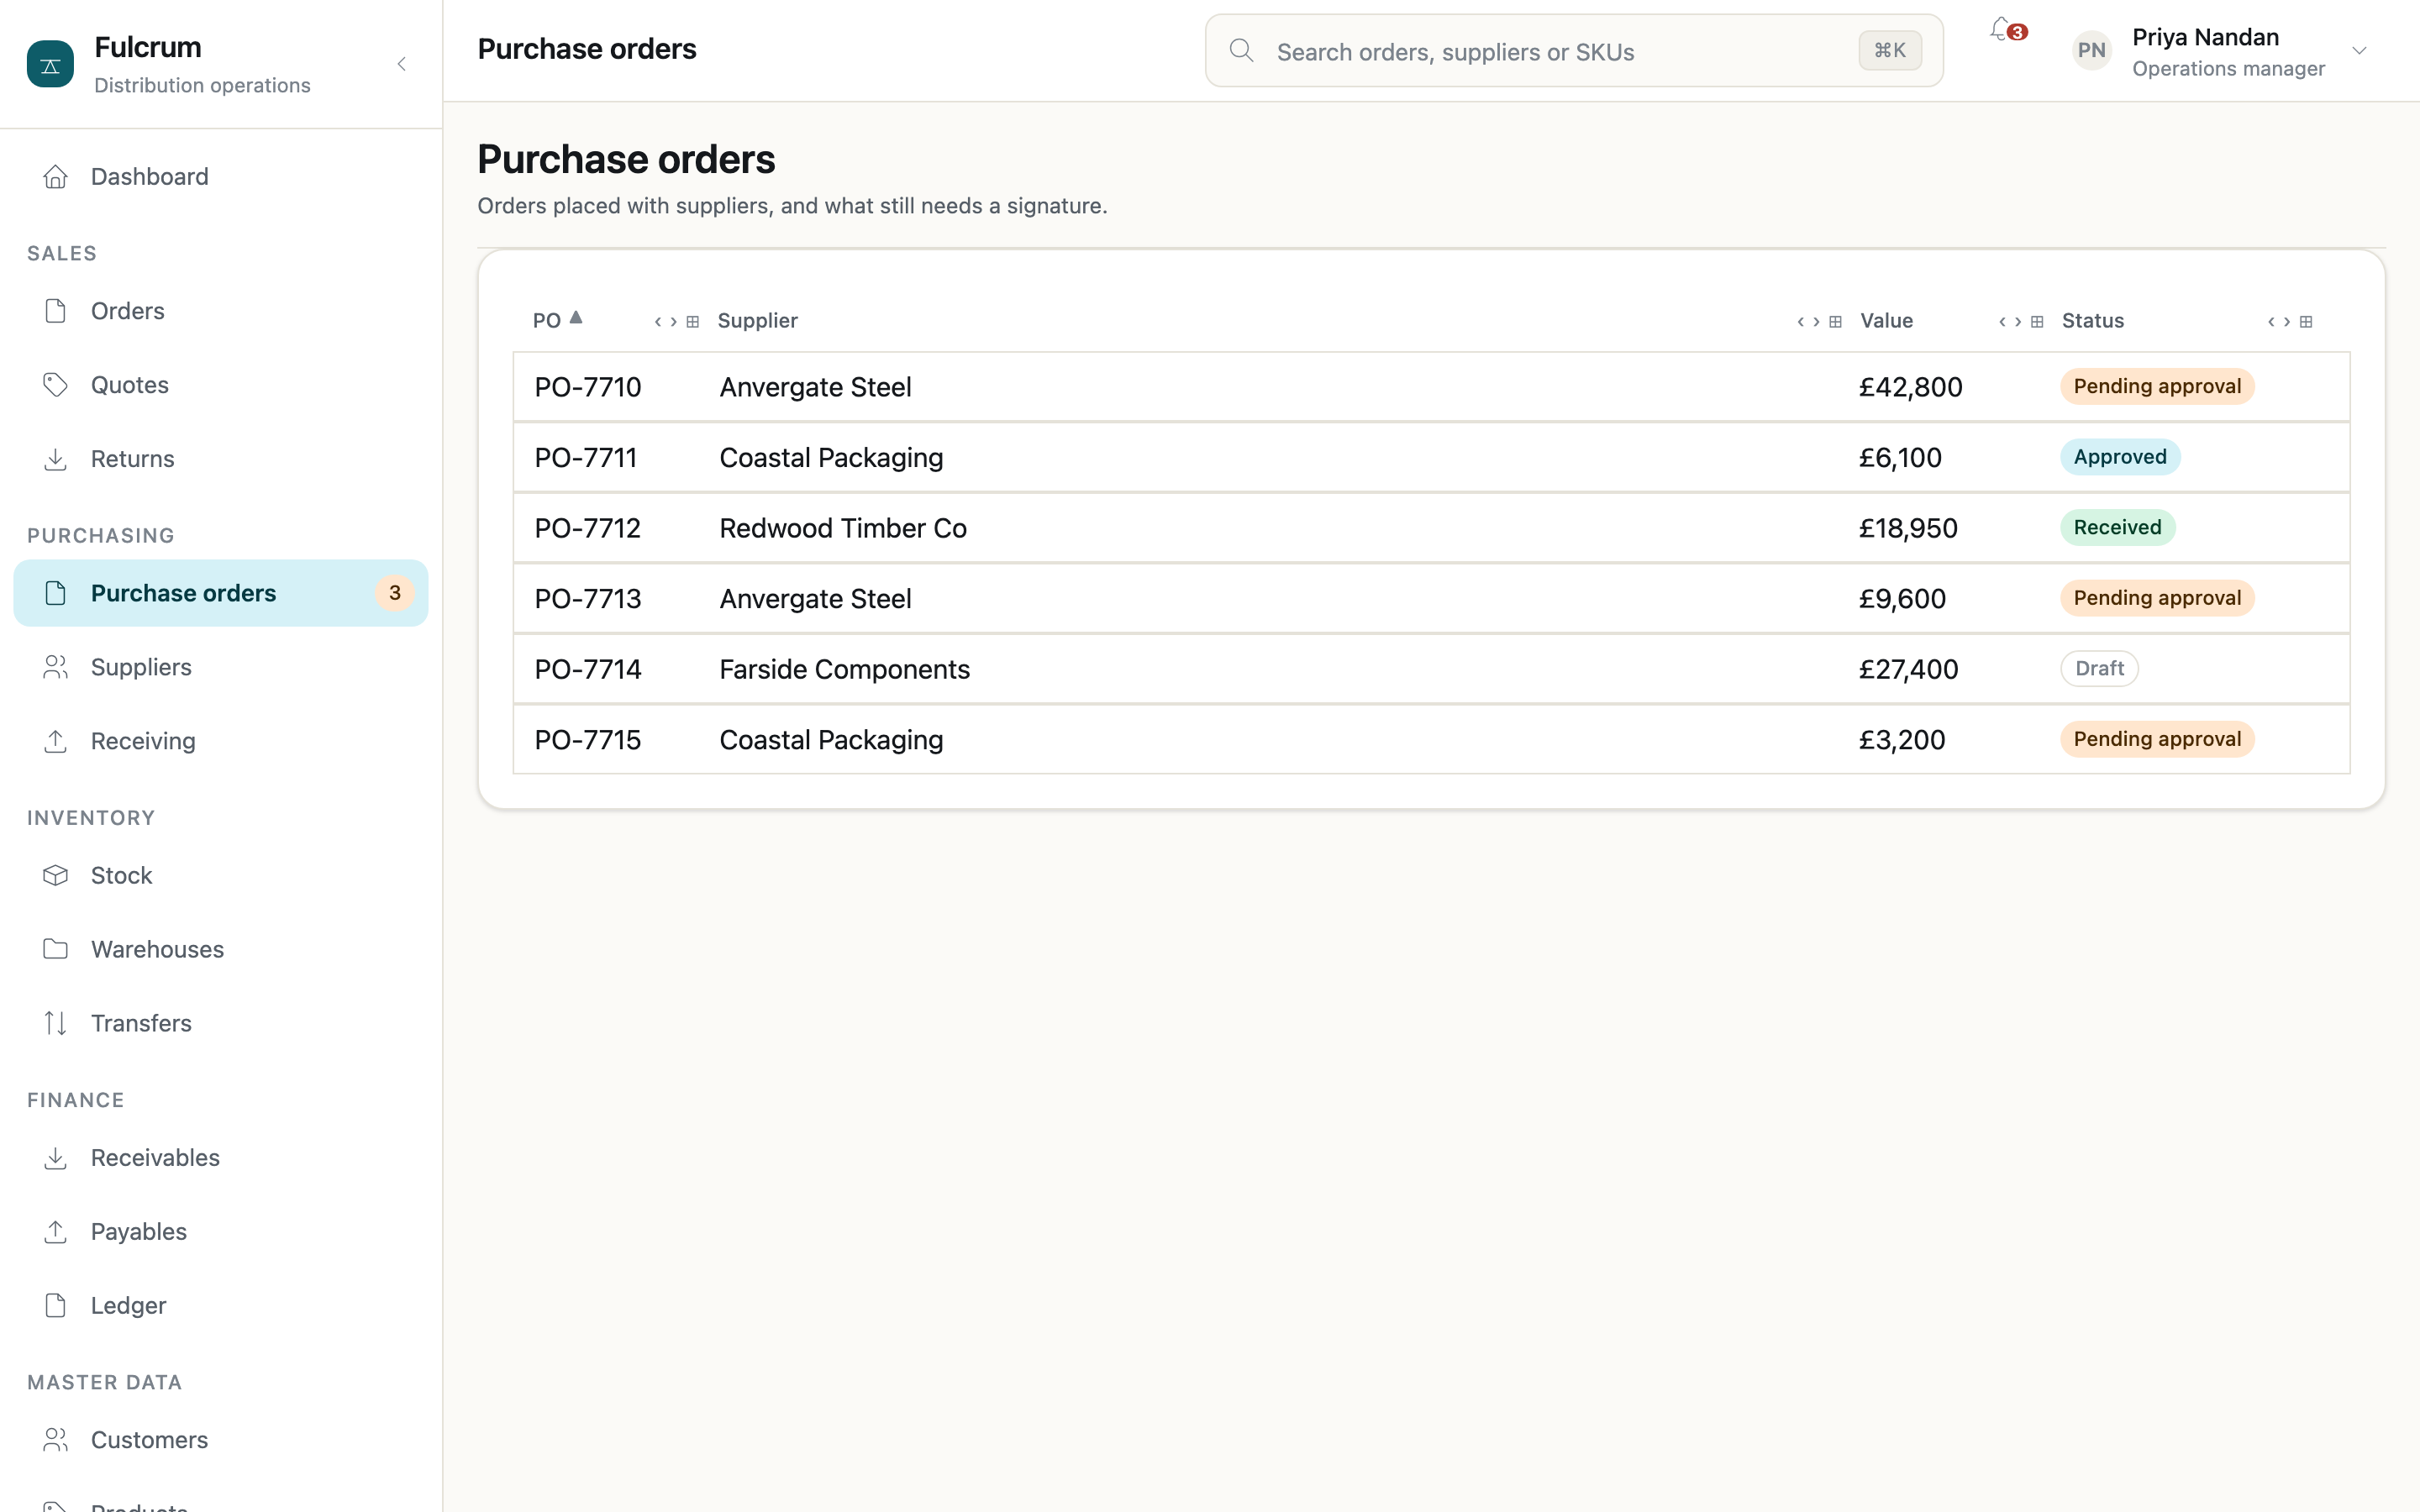The height and width of the screenshot is (1512, 2420).
Task: Click left chevron in Value column header
Action: click(x=2002, y=322)
